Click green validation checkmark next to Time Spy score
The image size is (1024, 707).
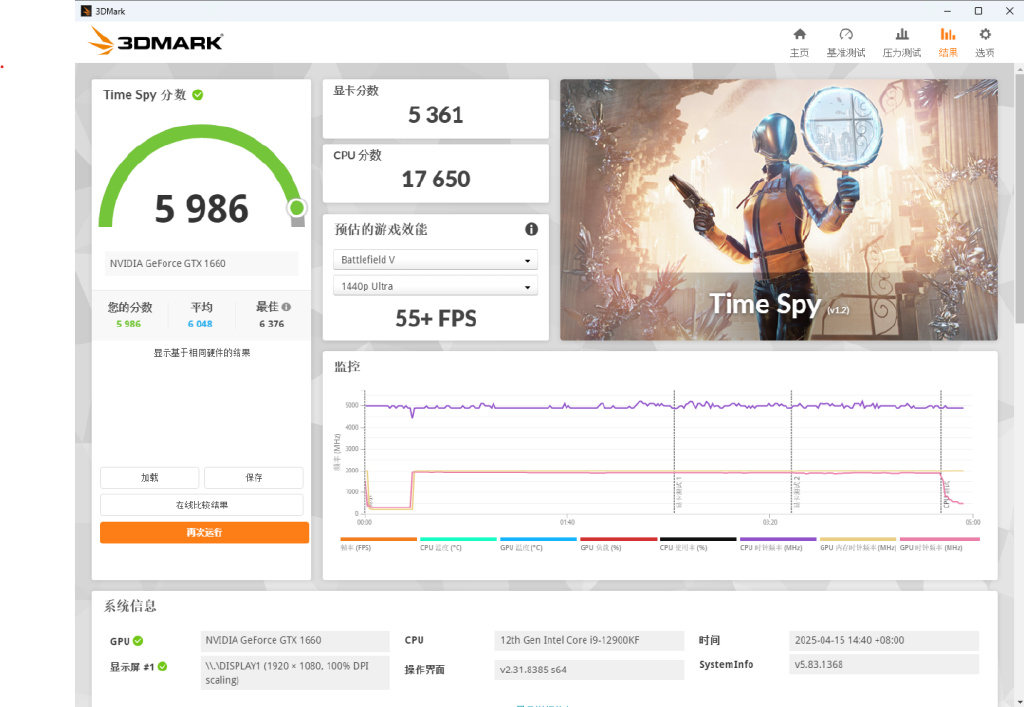pyautogui.click(x=198, y=95)
